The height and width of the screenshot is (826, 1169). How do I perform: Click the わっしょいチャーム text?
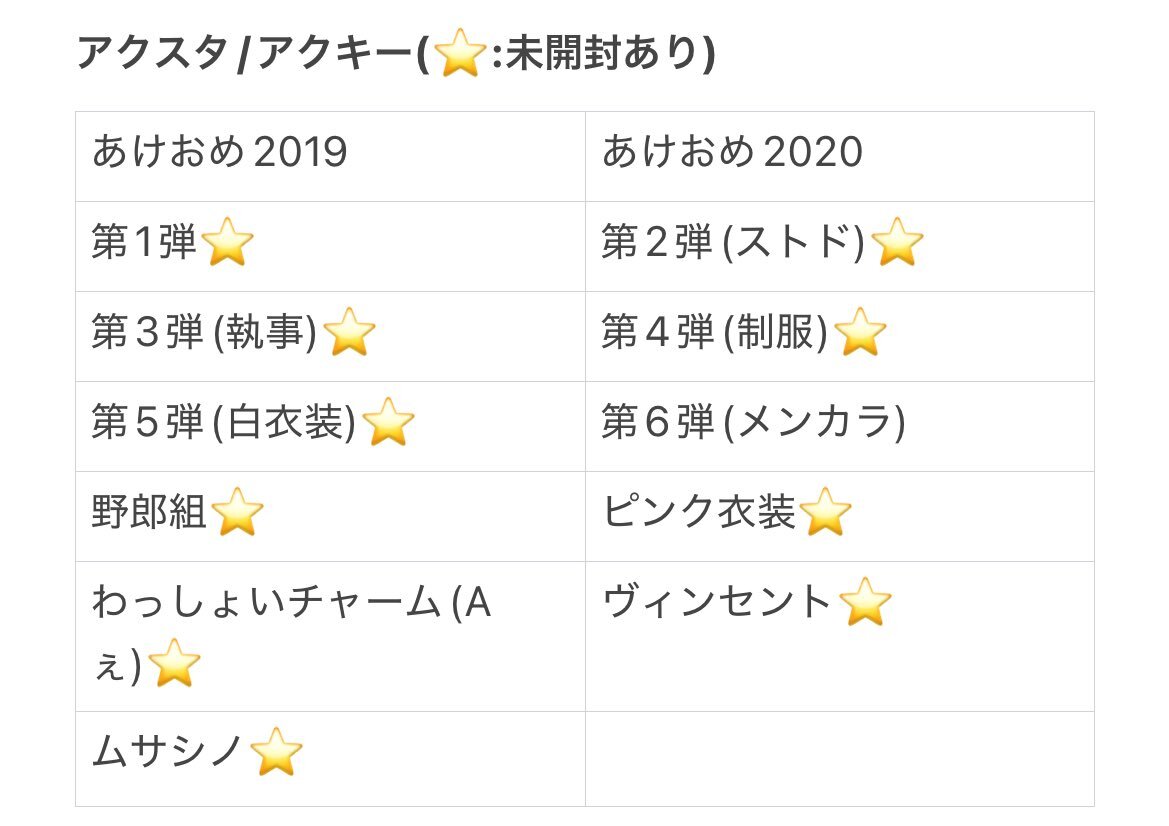267,602
